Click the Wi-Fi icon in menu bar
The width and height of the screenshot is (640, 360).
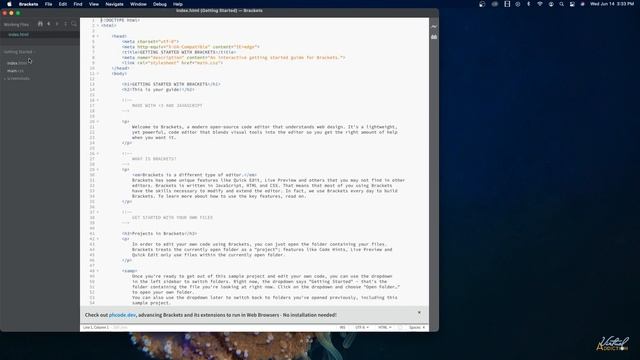pos(540,4)
